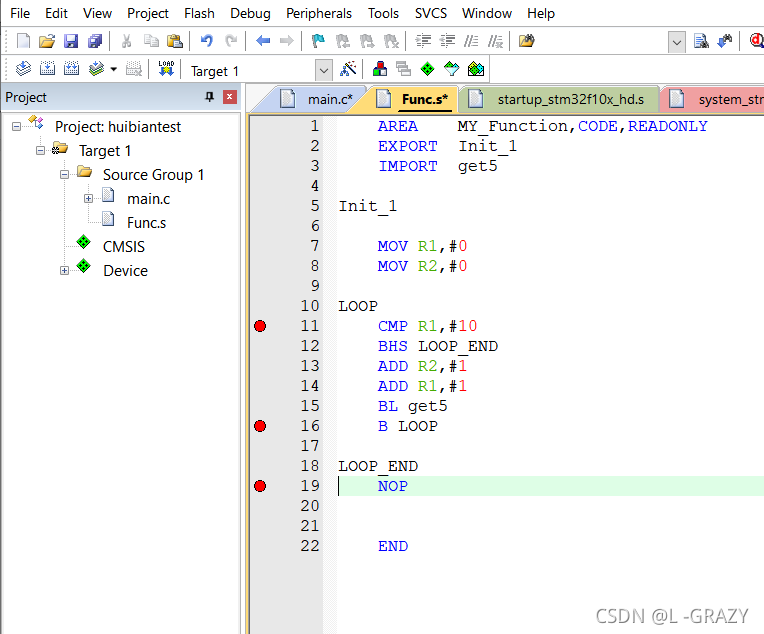
Task: Open the Window menu
Action: point(487,13)
